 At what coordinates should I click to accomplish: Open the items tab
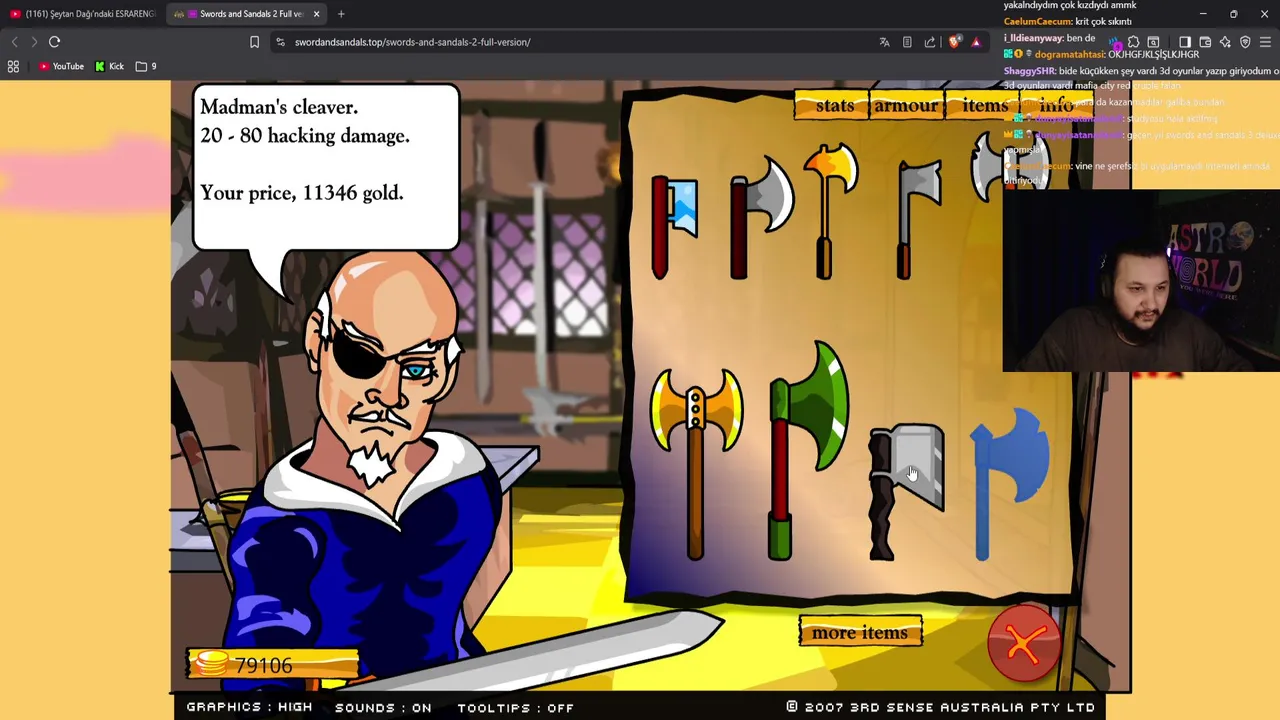(x=985, y=105)
